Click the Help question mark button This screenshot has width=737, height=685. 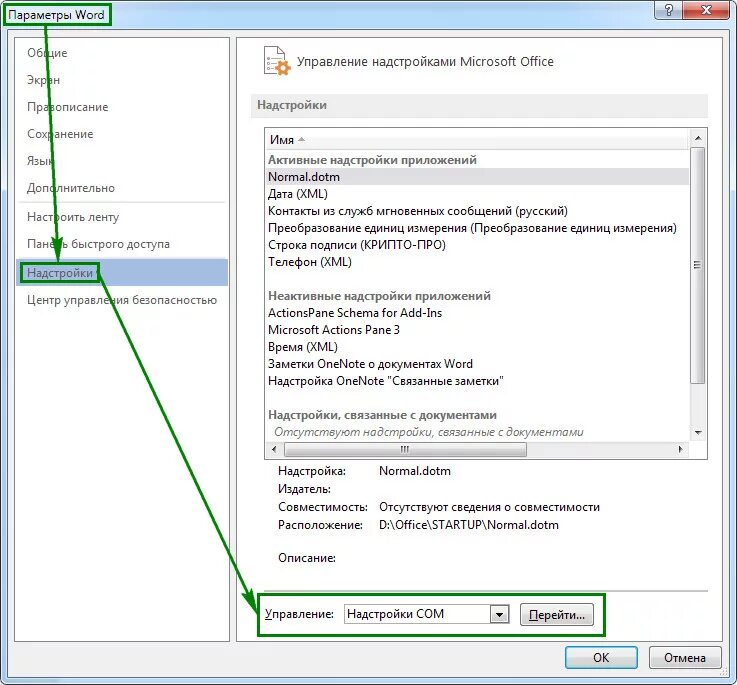point(669,10)
